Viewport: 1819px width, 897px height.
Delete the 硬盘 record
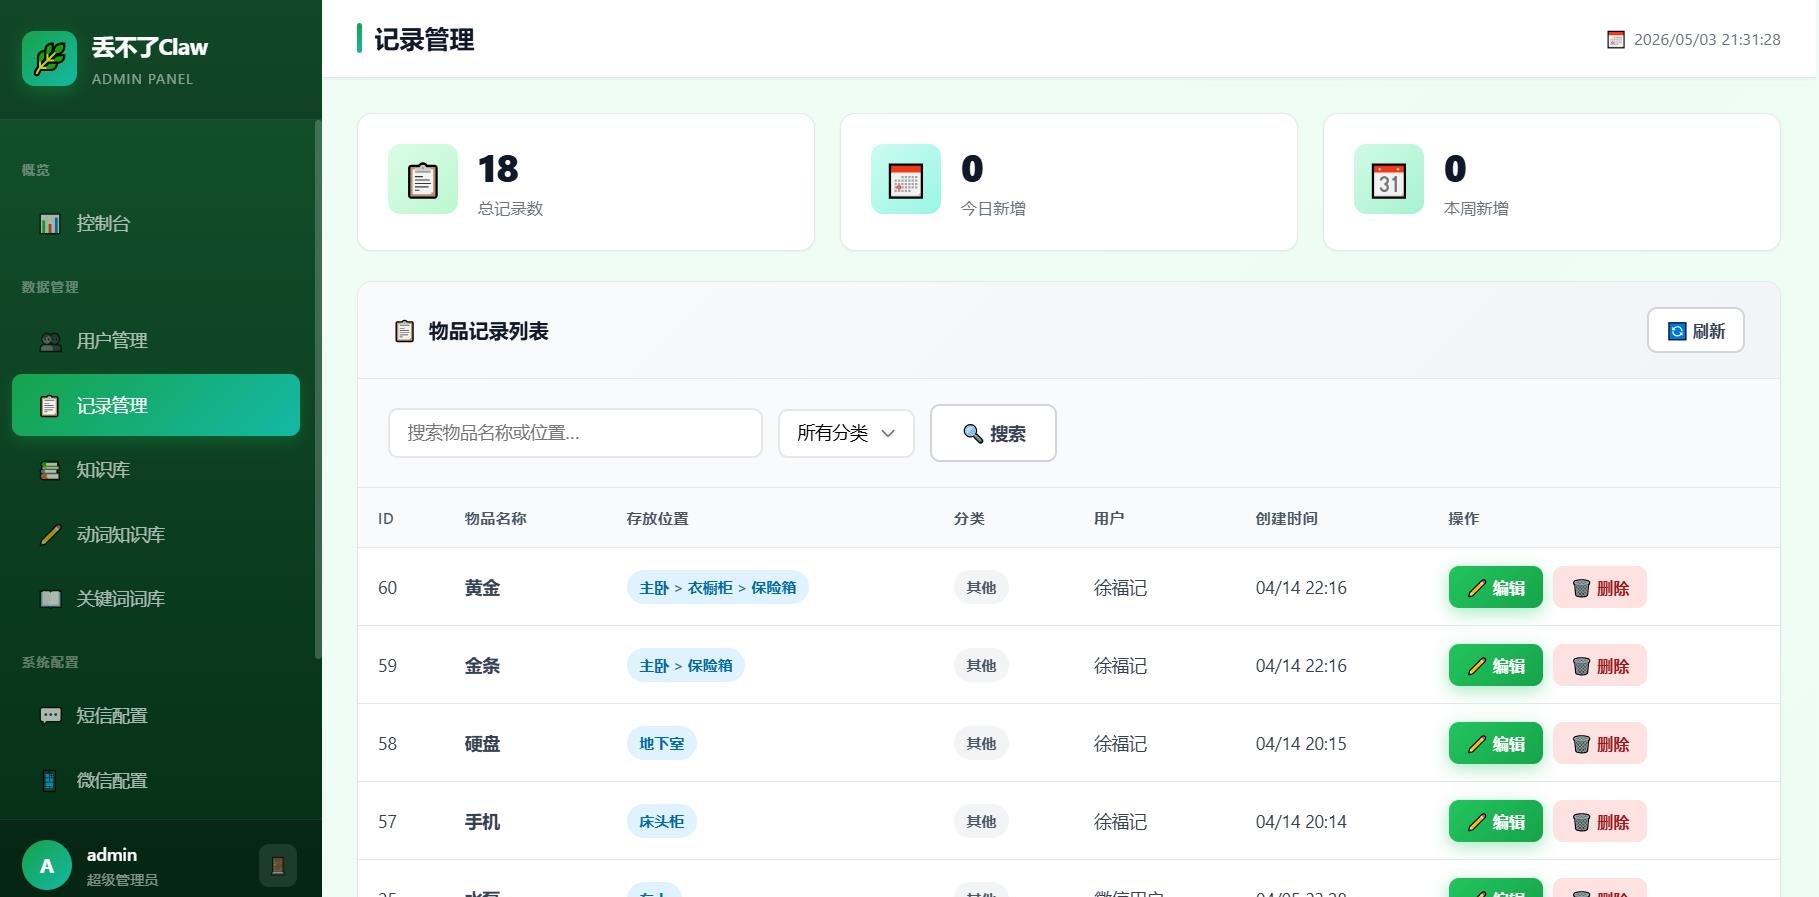click(1600, 744)
